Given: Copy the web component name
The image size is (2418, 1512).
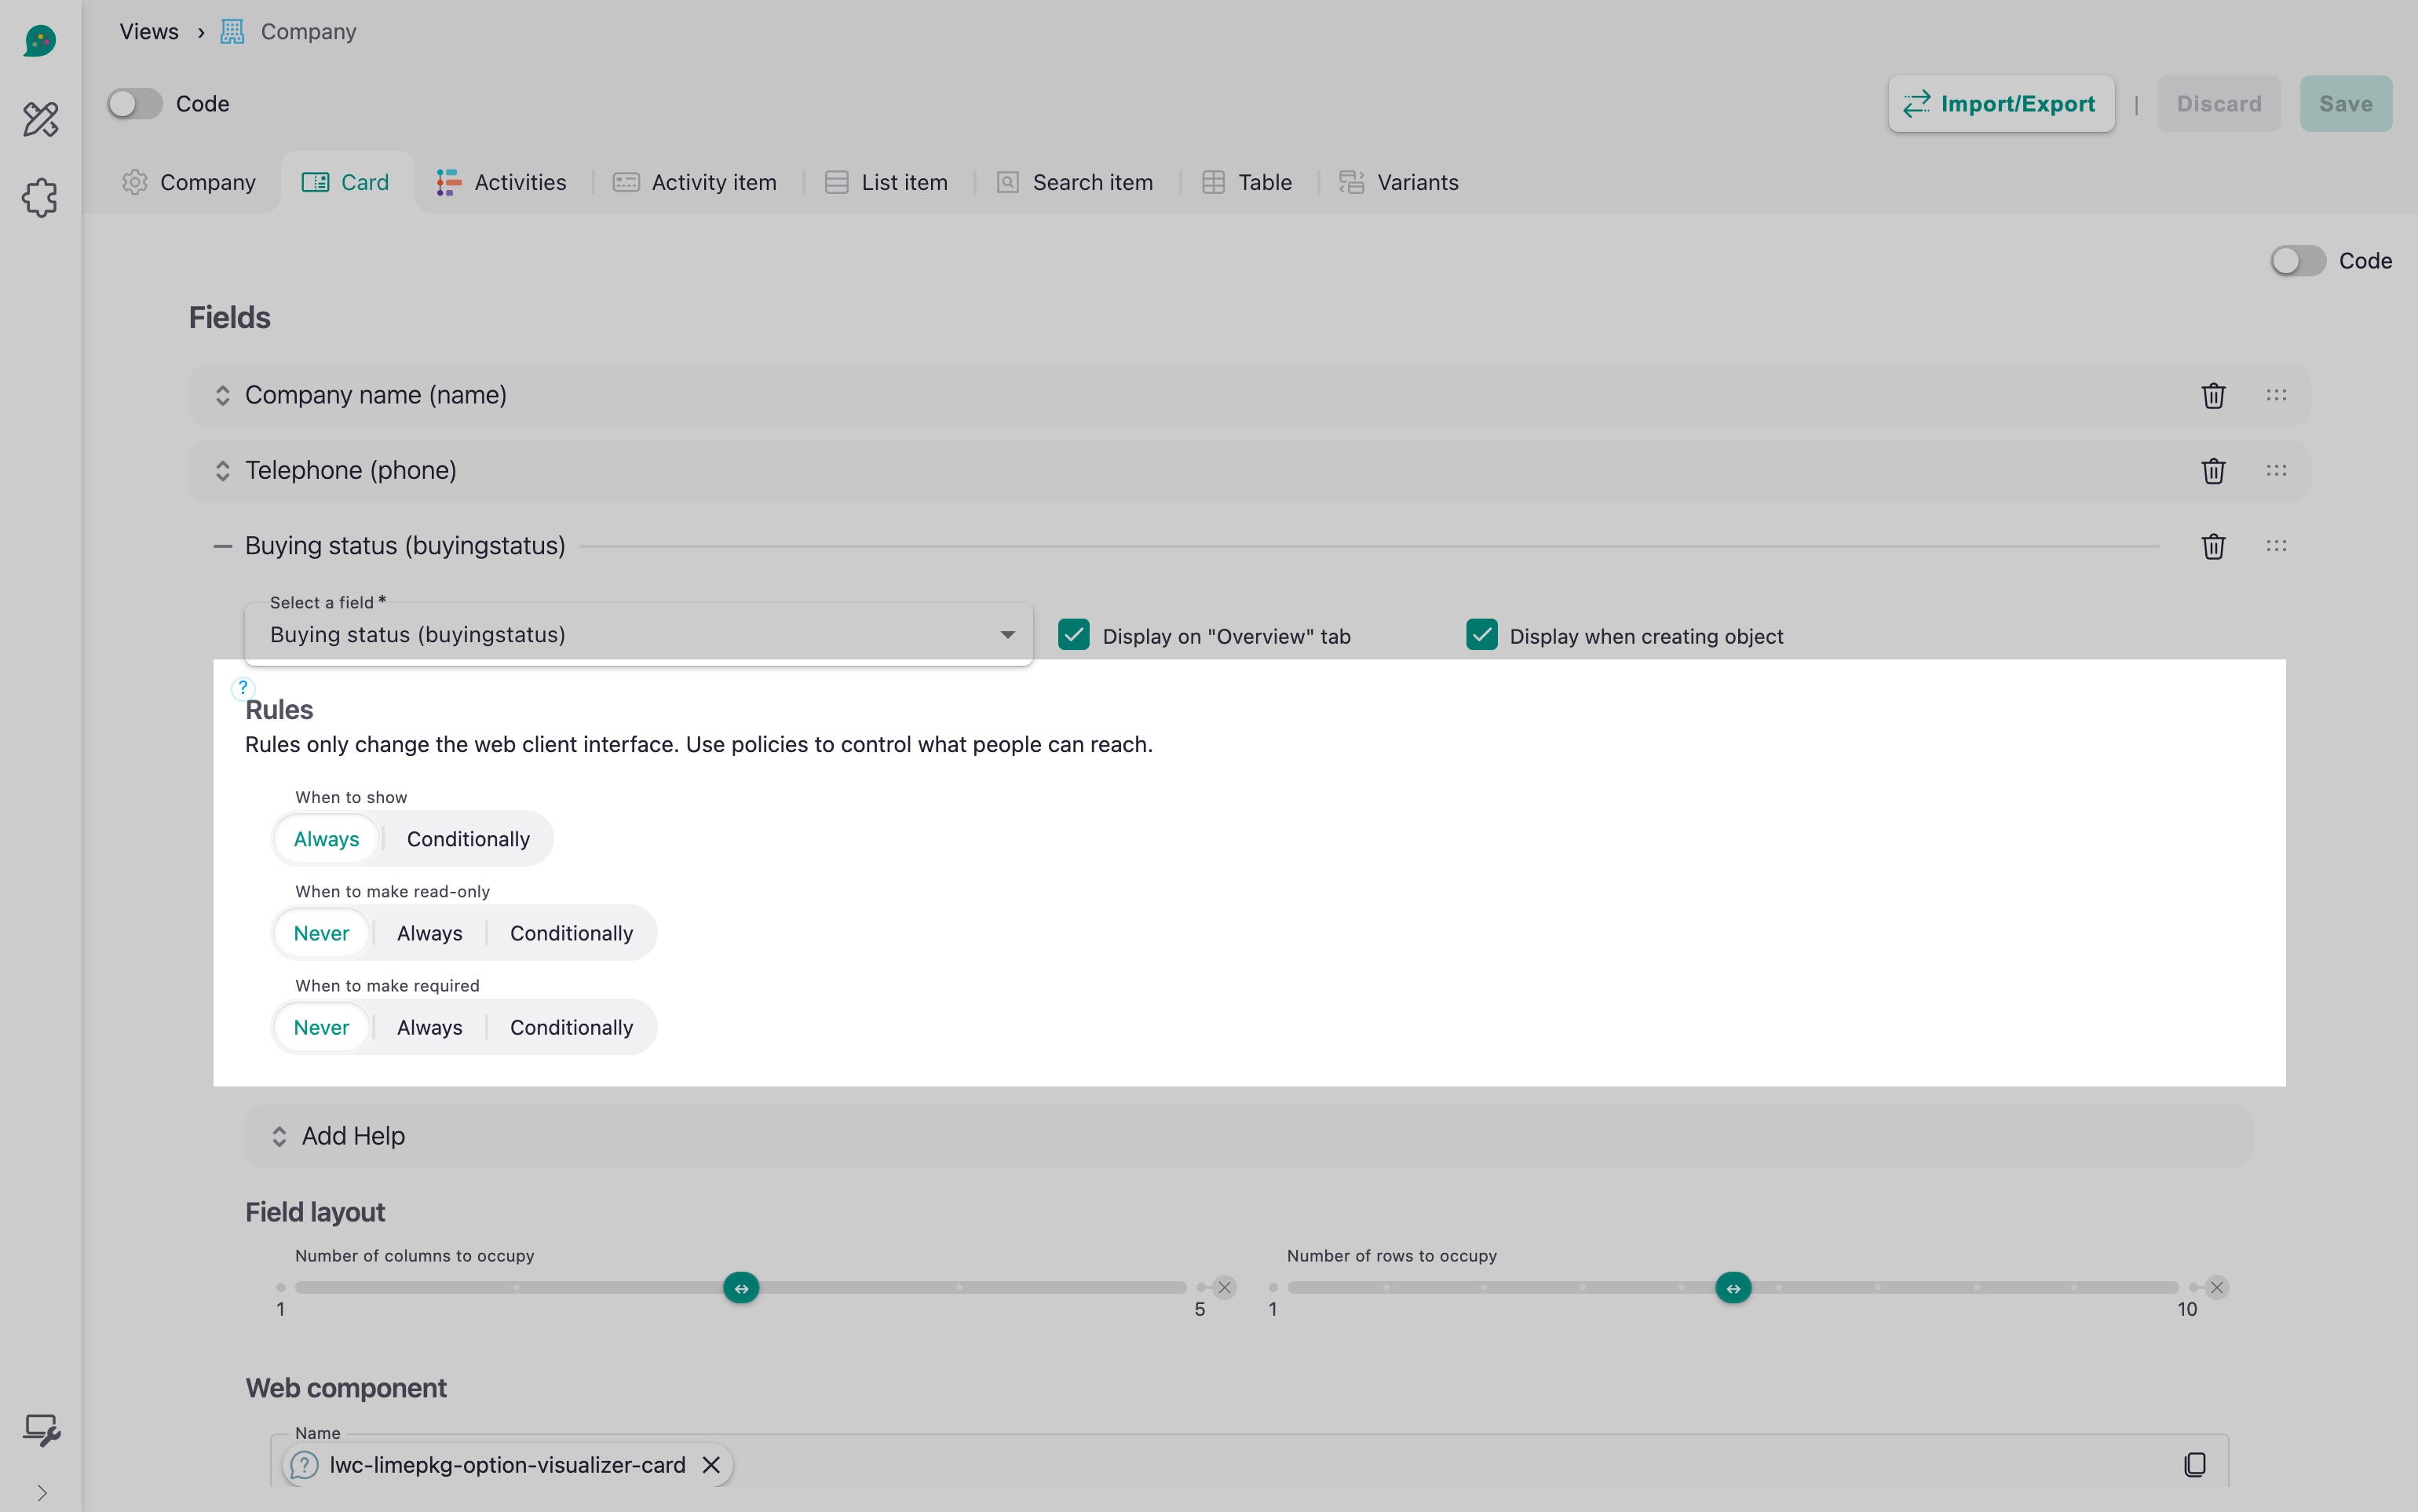Looking at the screenshot, I should coord(2195,1464).
